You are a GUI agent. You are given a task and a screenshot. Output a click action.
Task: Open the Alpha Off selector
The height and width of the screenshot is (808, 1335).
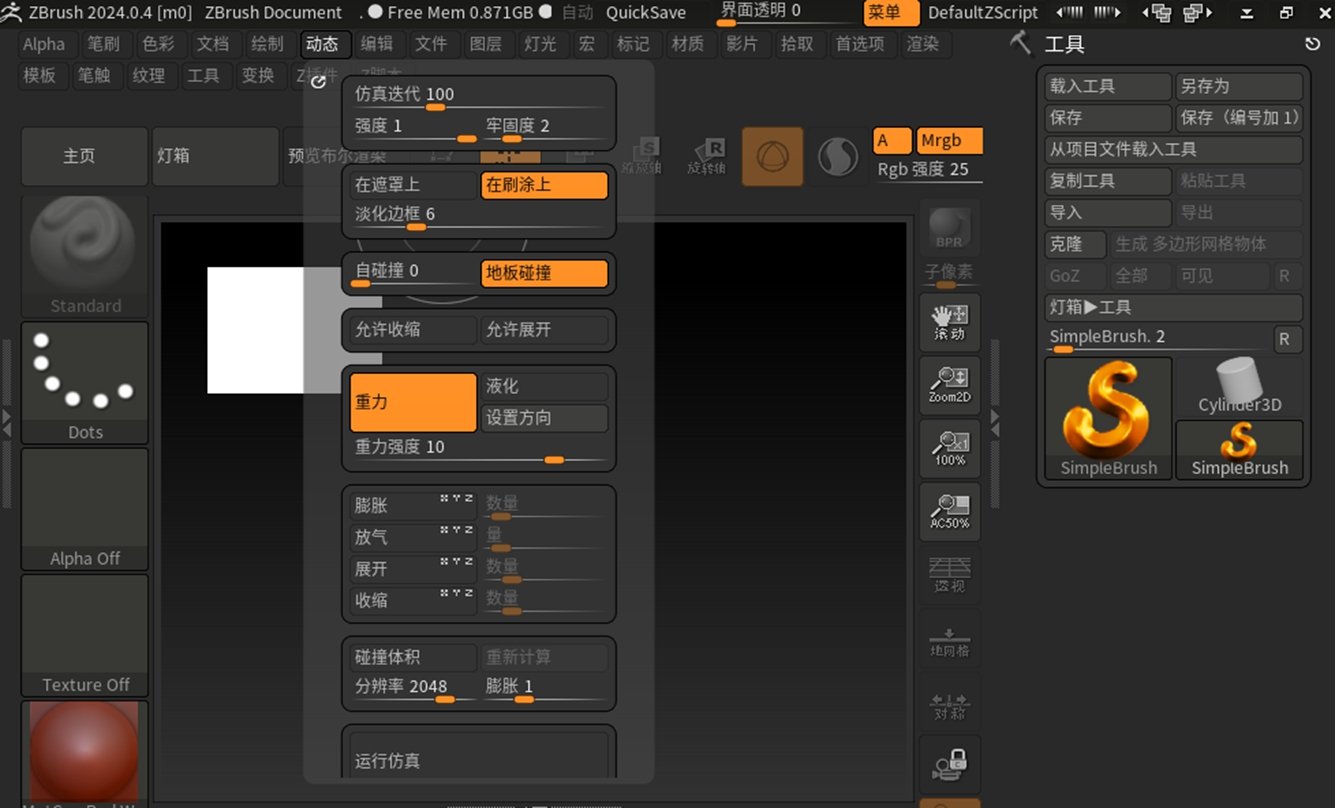(85, 509)
